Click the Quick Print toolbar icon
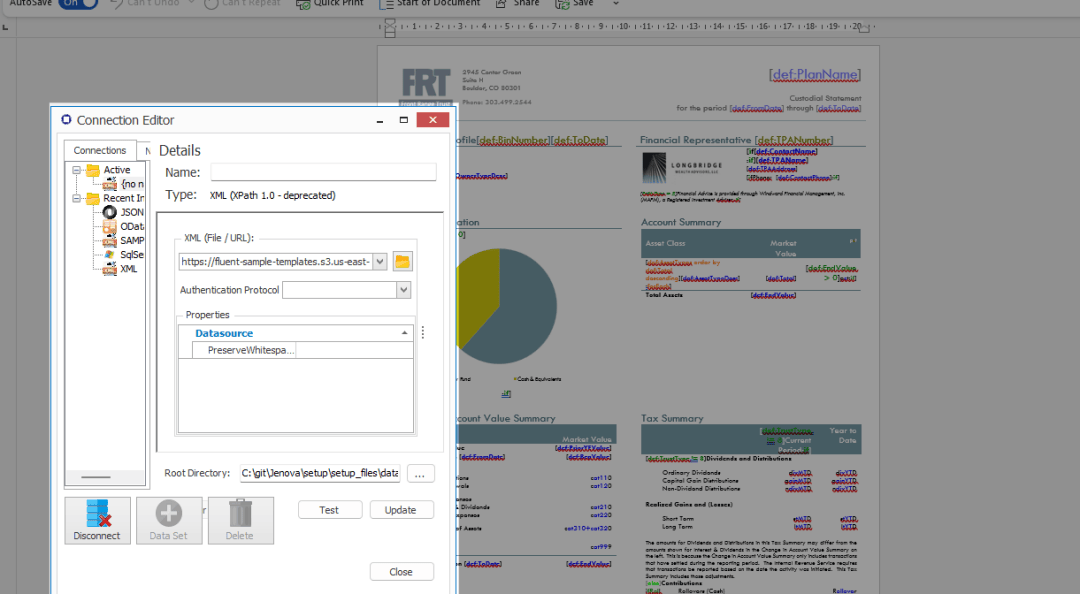Image resolution: width=1080 pixels, height=594 pixels. (303, 4)
